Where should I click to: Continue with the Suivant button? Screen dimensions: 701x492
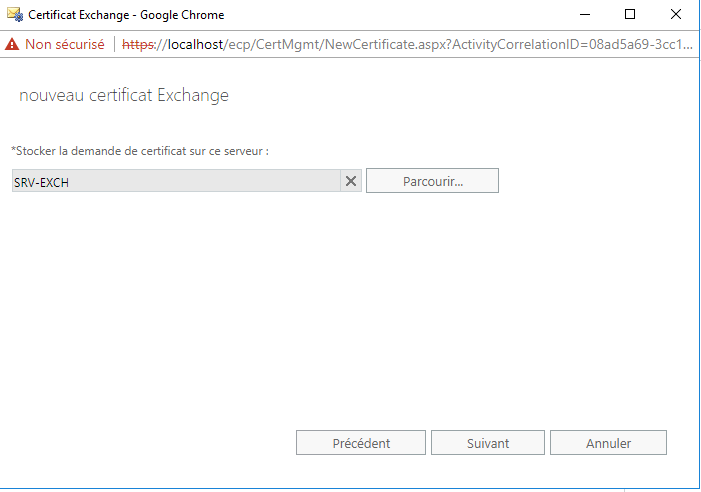(x=488, y=443)
